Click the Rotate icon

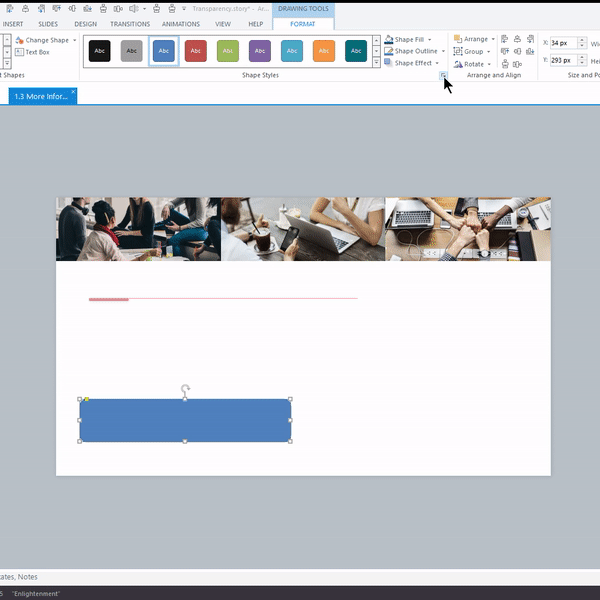[x=458, y=64]
